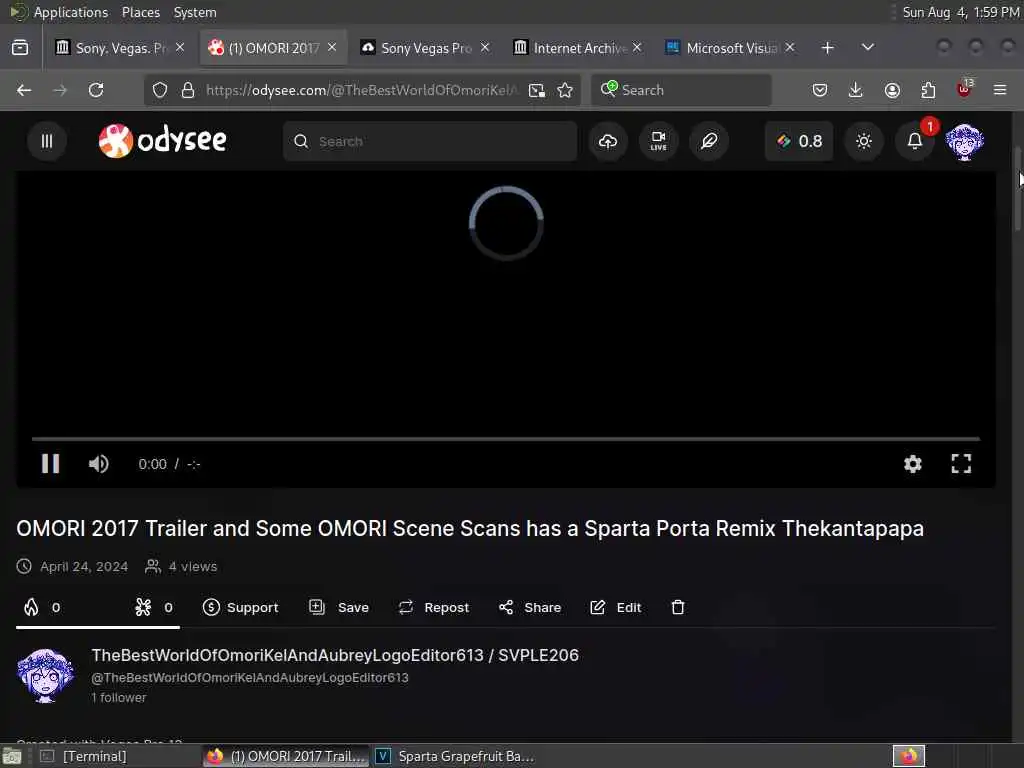The image size is (1024, 768).
Task: Open the user avatar menu
Action: 965,141
